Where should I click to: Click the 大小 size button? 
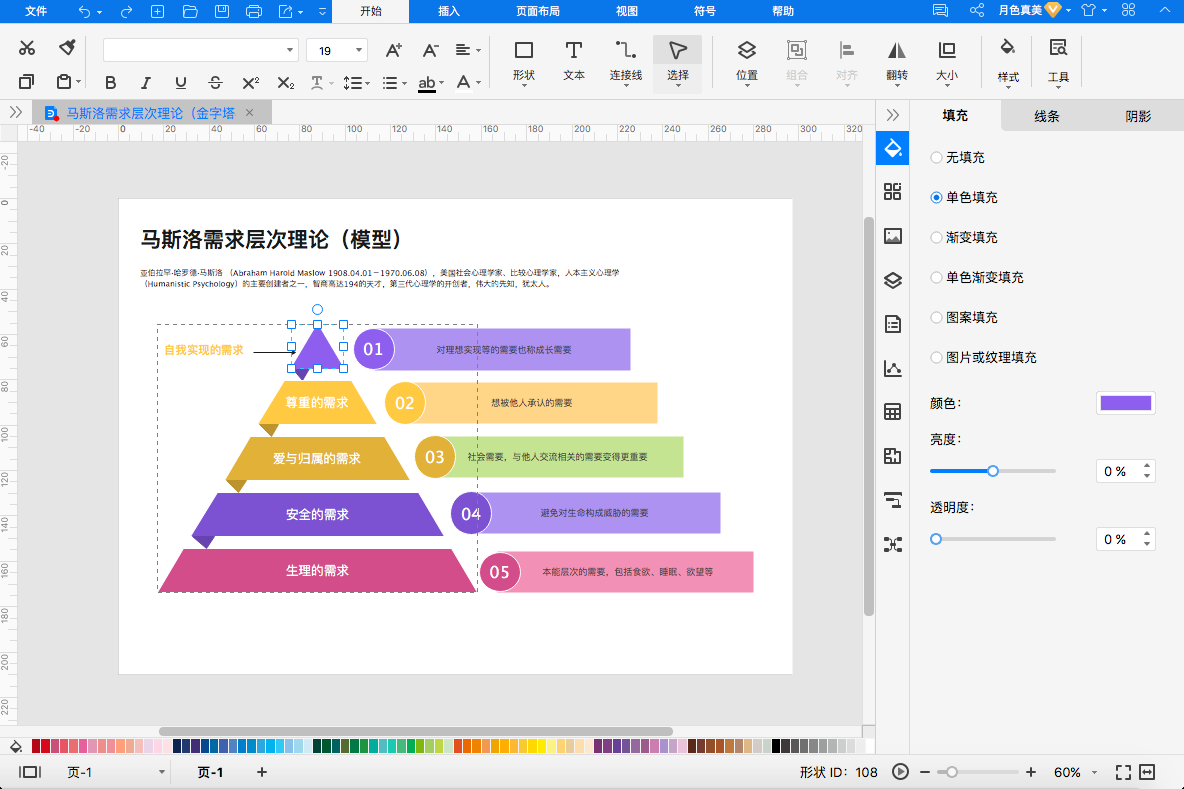(947, 61)
